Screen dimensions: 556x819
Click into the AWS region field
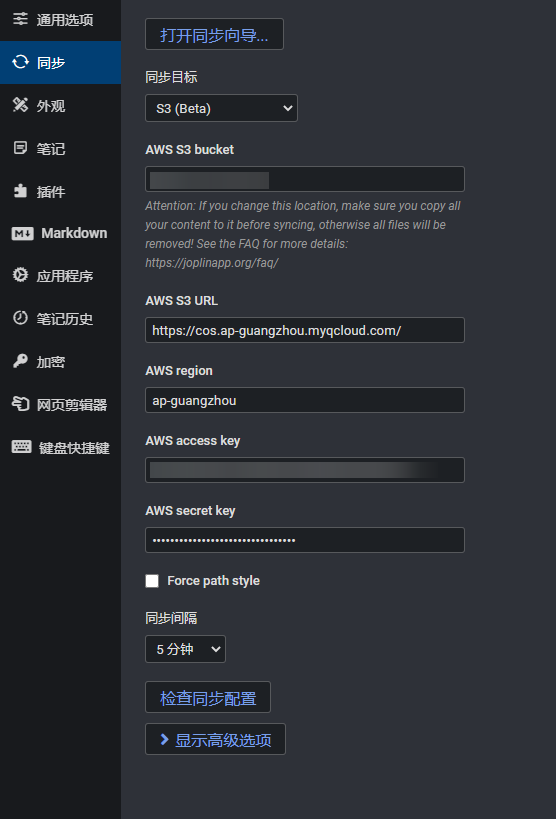305,400
